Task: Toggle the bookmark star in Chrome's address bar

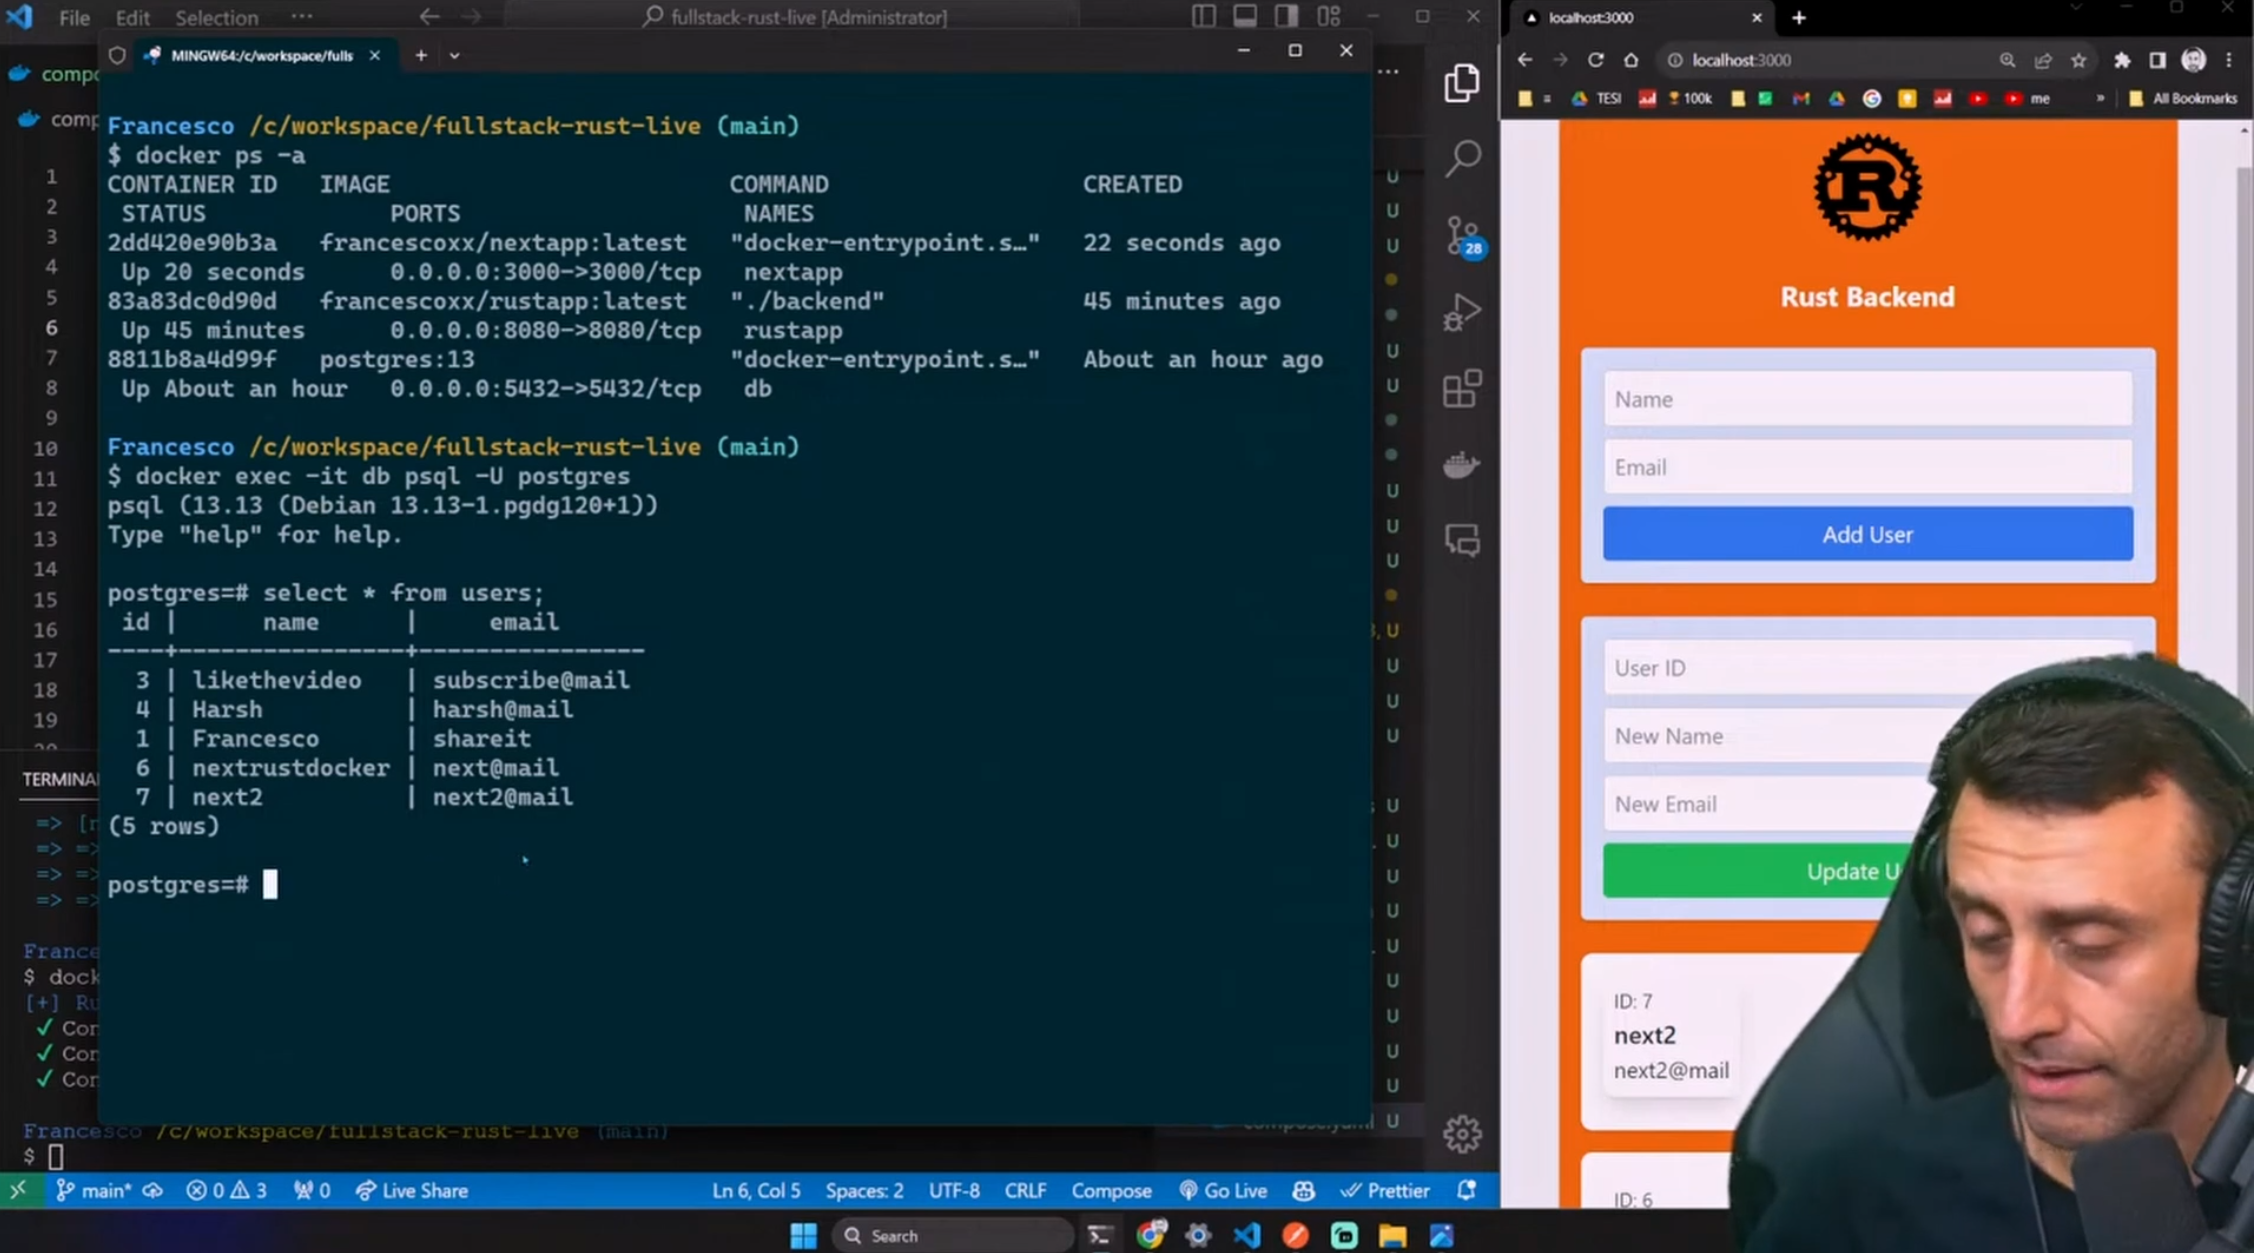Action: [2078, 60]
